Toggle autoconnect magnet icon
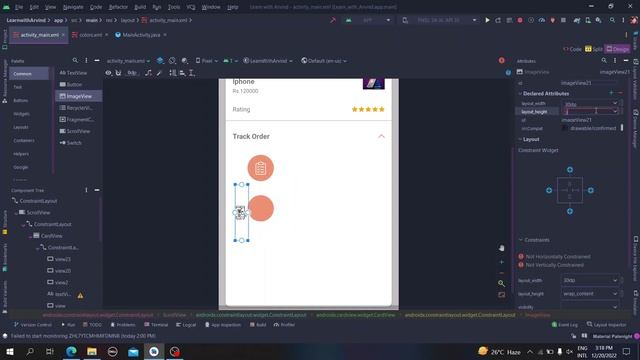This screenshot has width=640, height=360. tap(118, 73)
